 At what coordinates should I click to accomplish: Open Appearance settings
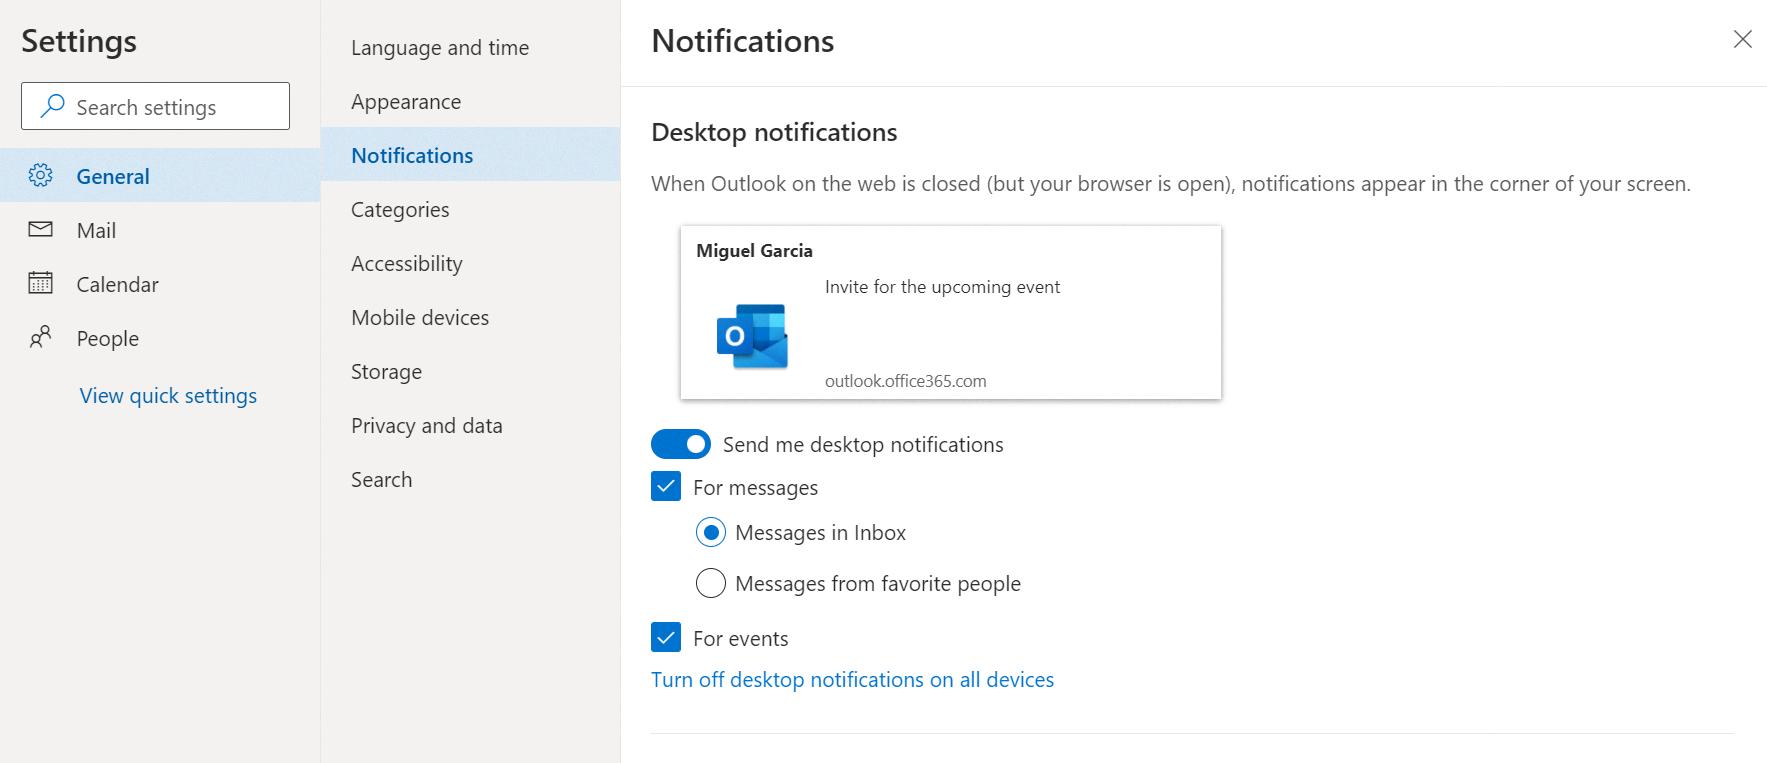click(x=470, y=101)
